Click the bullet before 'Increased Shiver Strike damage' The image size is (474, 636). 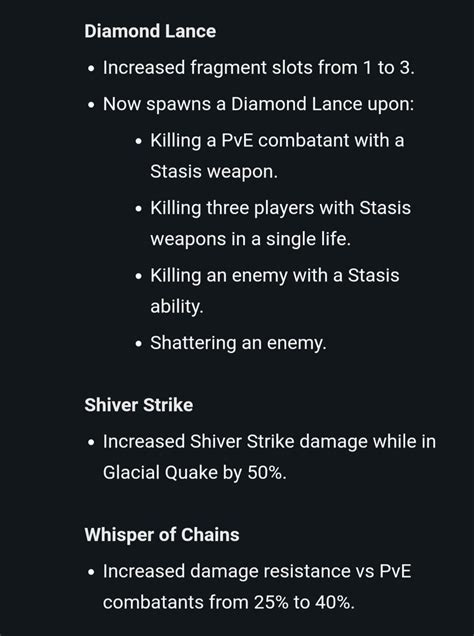[x=91, y=443]
